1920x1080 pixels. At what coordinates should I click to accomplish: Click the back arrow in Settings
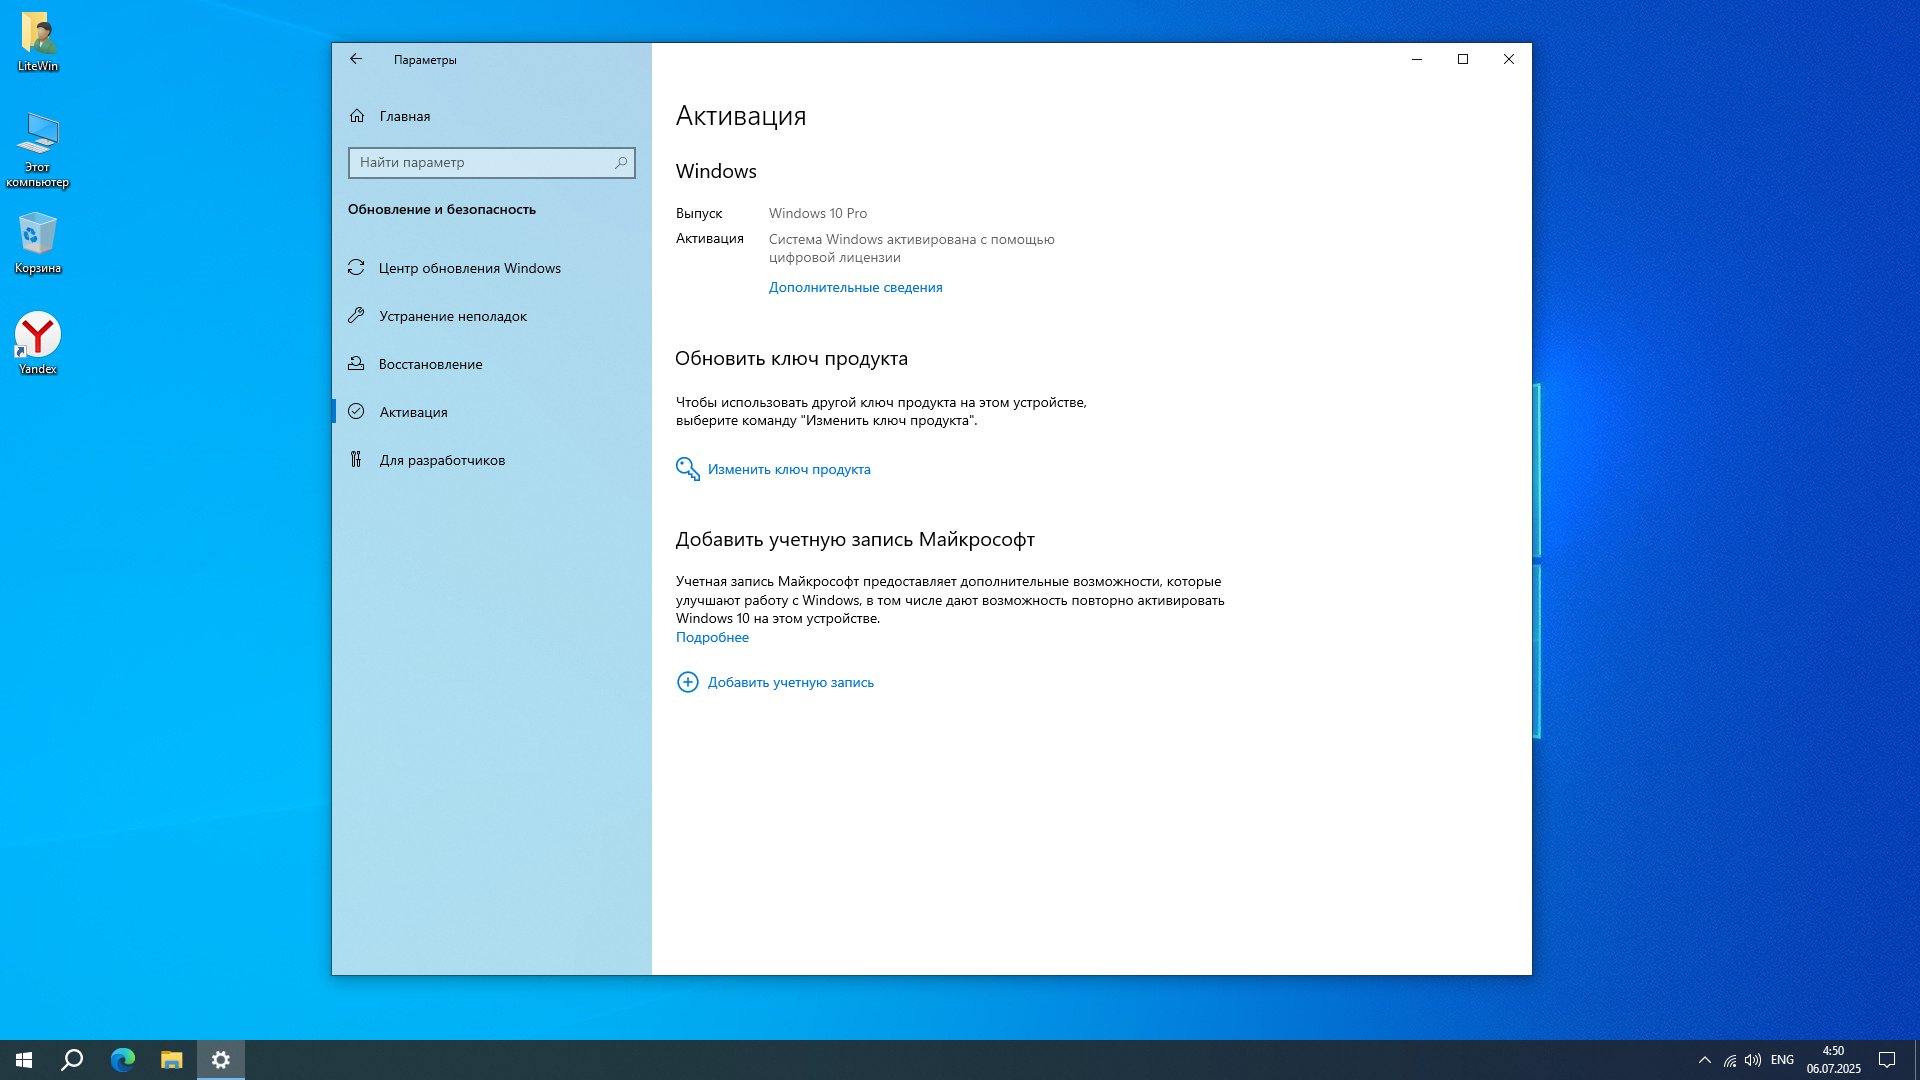(356, 59)
